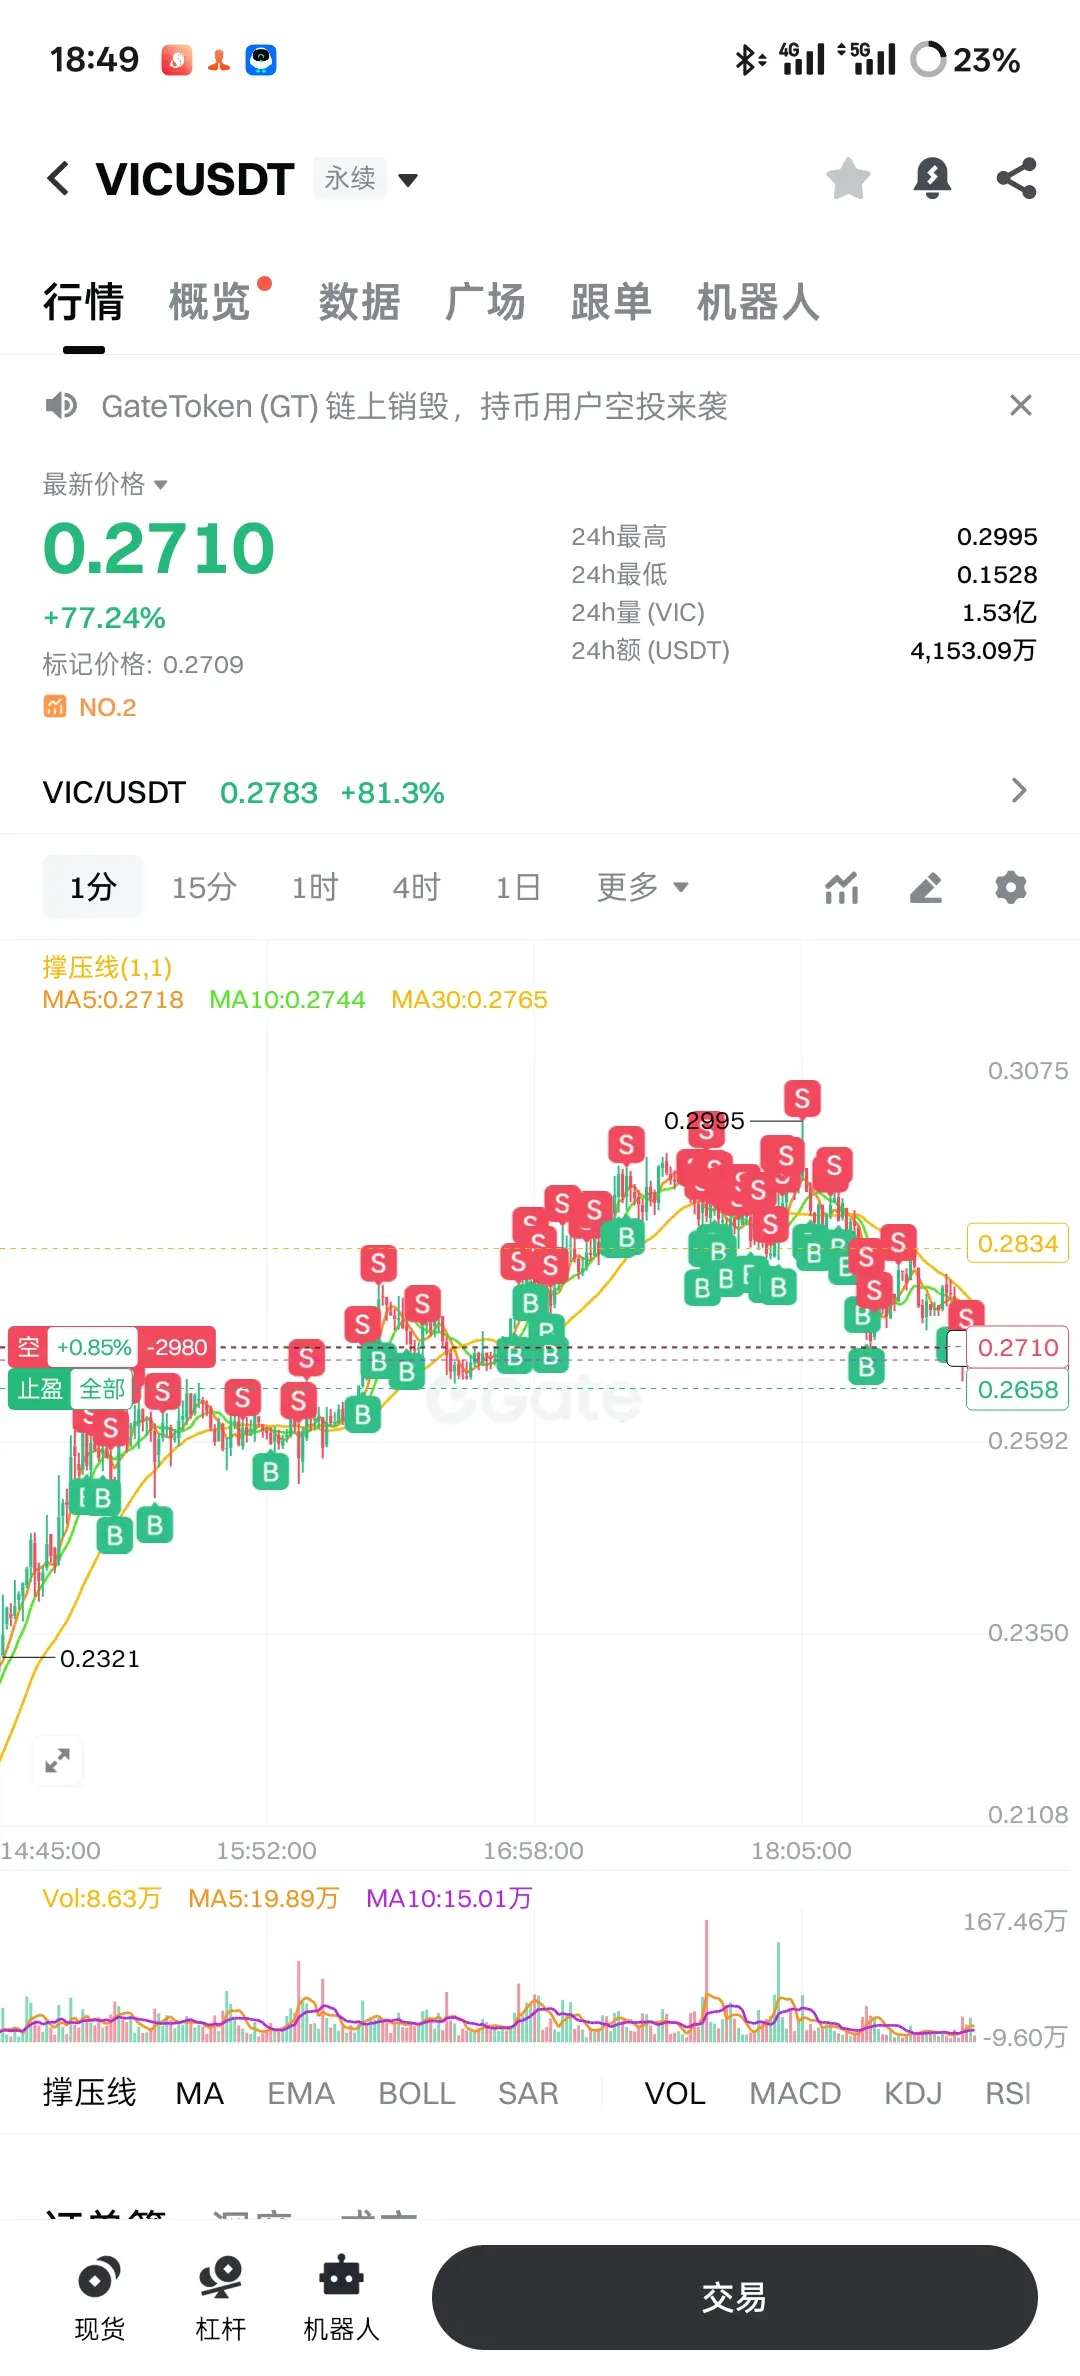Image resolution: width=1080 pixels, height=2376 pixels.
Task: Tap the 0.2658 take-profit price tag
Action: [1017, 1389]
